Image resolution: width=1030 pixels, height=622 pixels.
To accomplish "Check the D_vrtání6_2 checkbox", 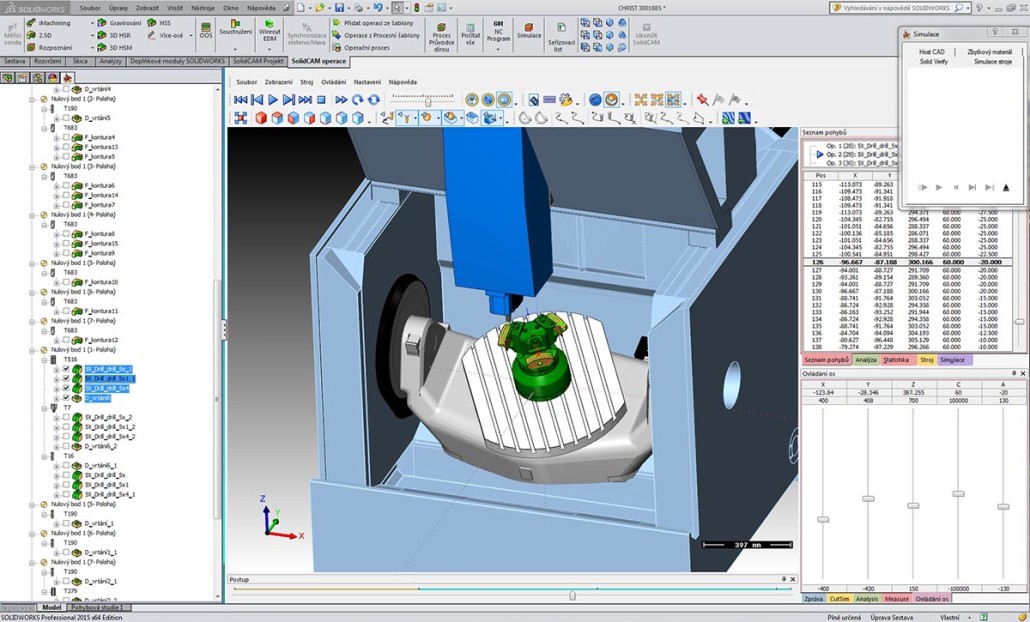I will pyautogui.click(x=66, y=446).
